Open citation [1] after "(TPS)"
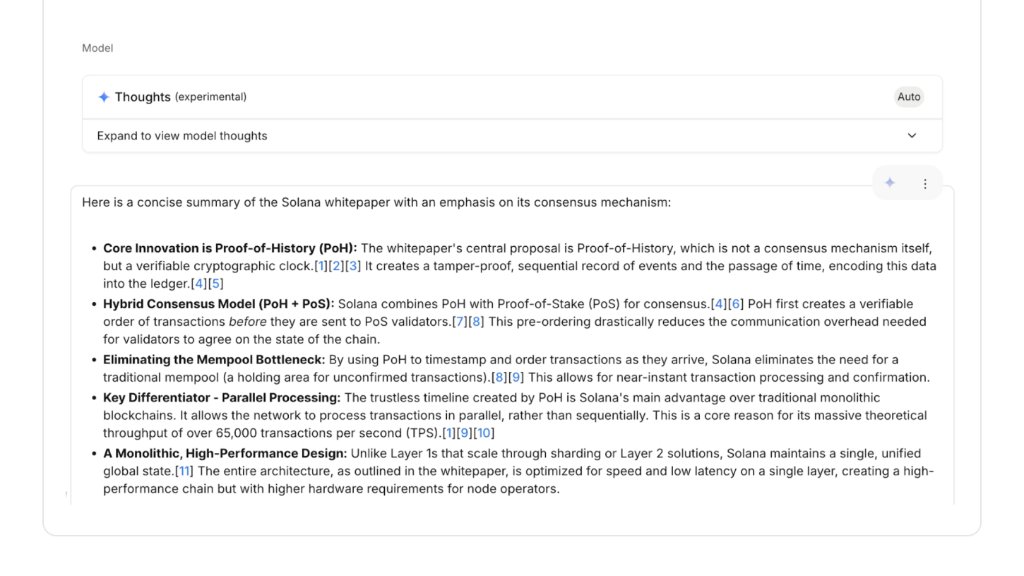Image resolution: width=1024 pixels, height=576 pixels. point(449,433)
